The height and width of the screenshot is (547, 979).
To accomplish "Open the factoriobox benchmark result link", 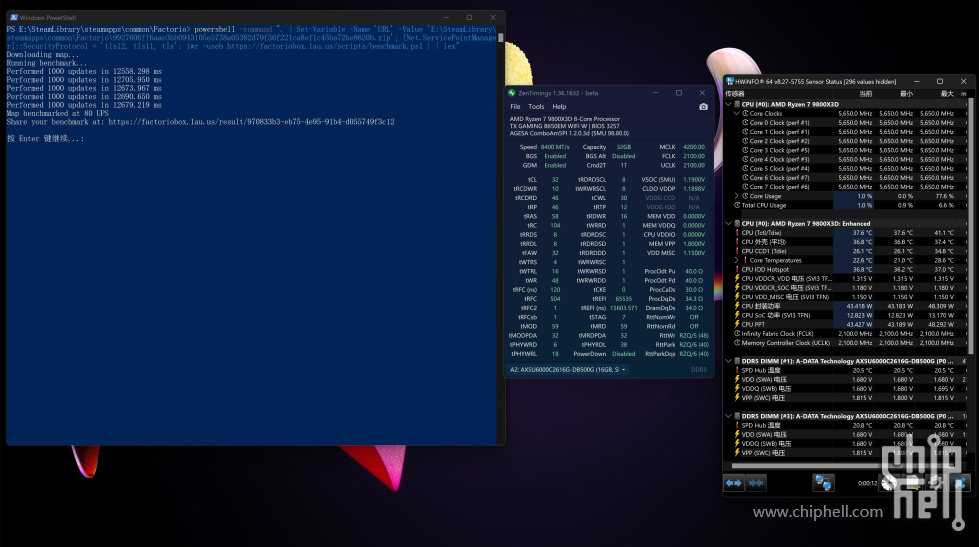I will click(251, 122).
